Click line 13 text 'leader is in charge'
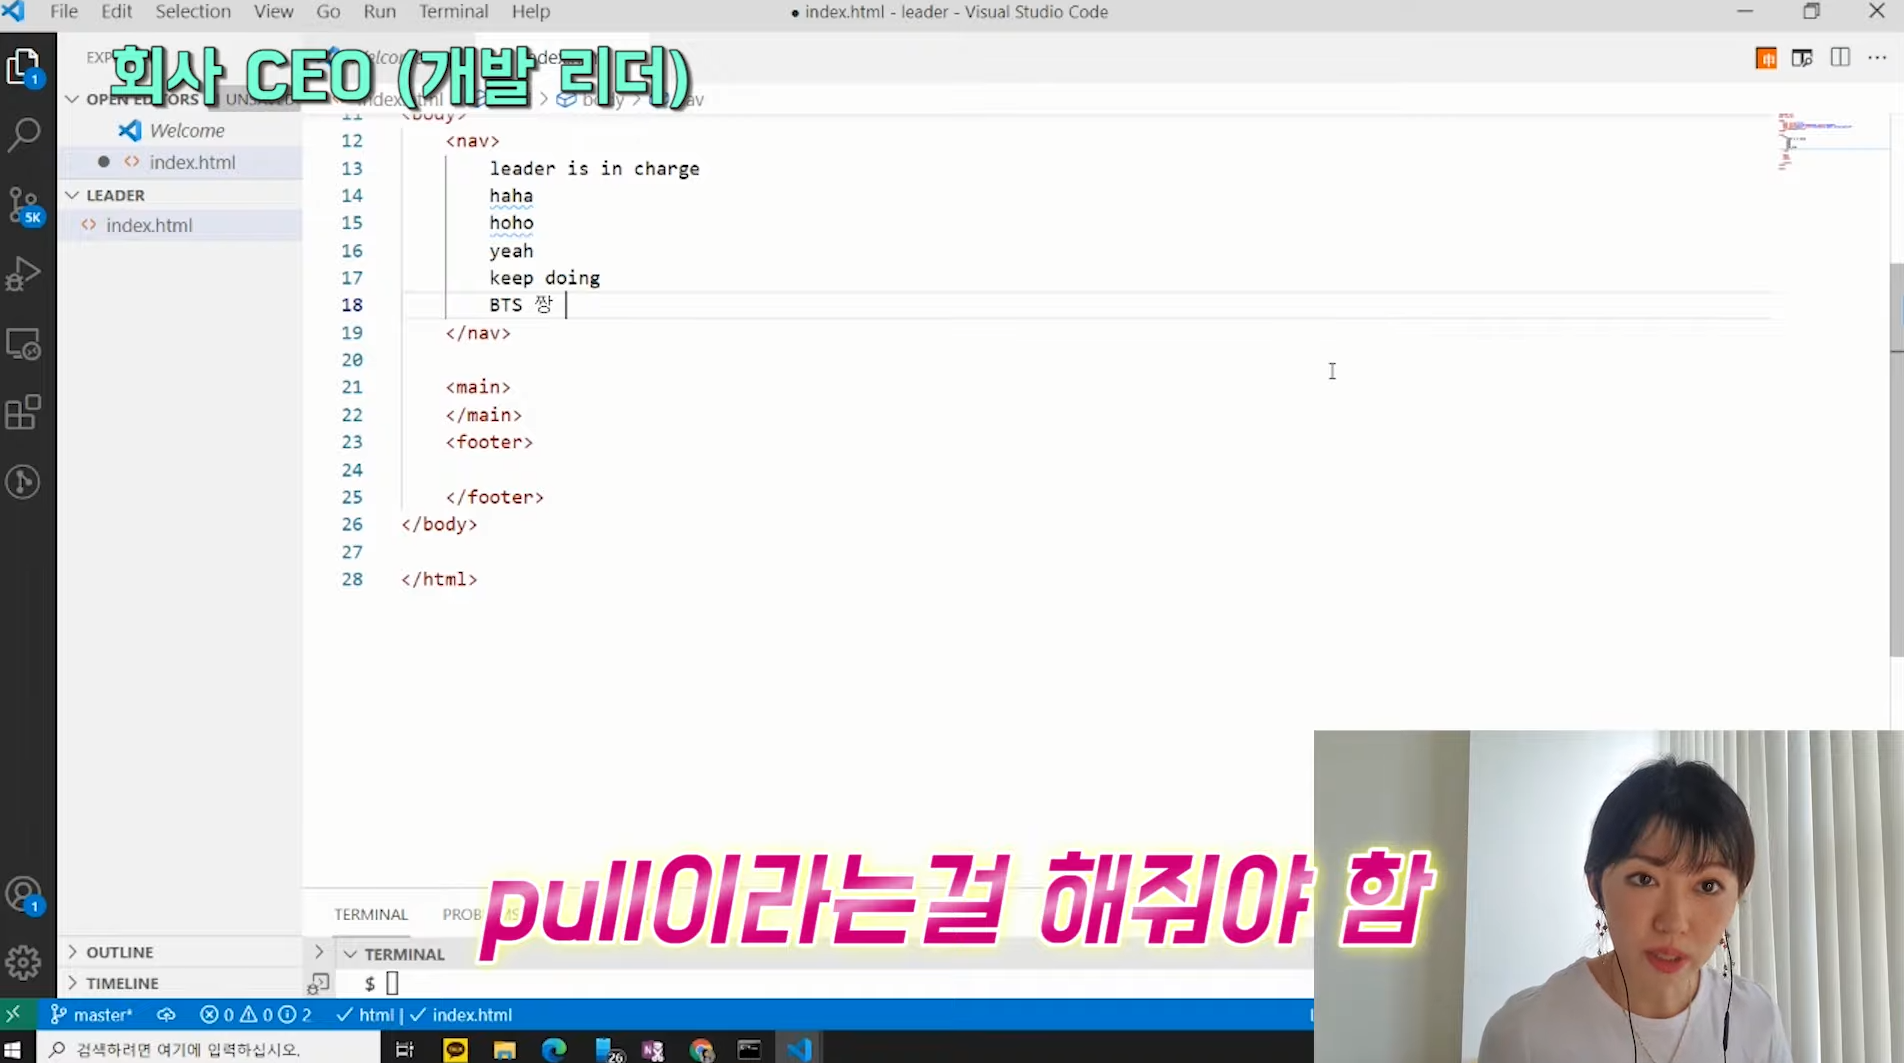Image resolution: width=1904 pixels, height=1063 pixels. tap(594, 168)
